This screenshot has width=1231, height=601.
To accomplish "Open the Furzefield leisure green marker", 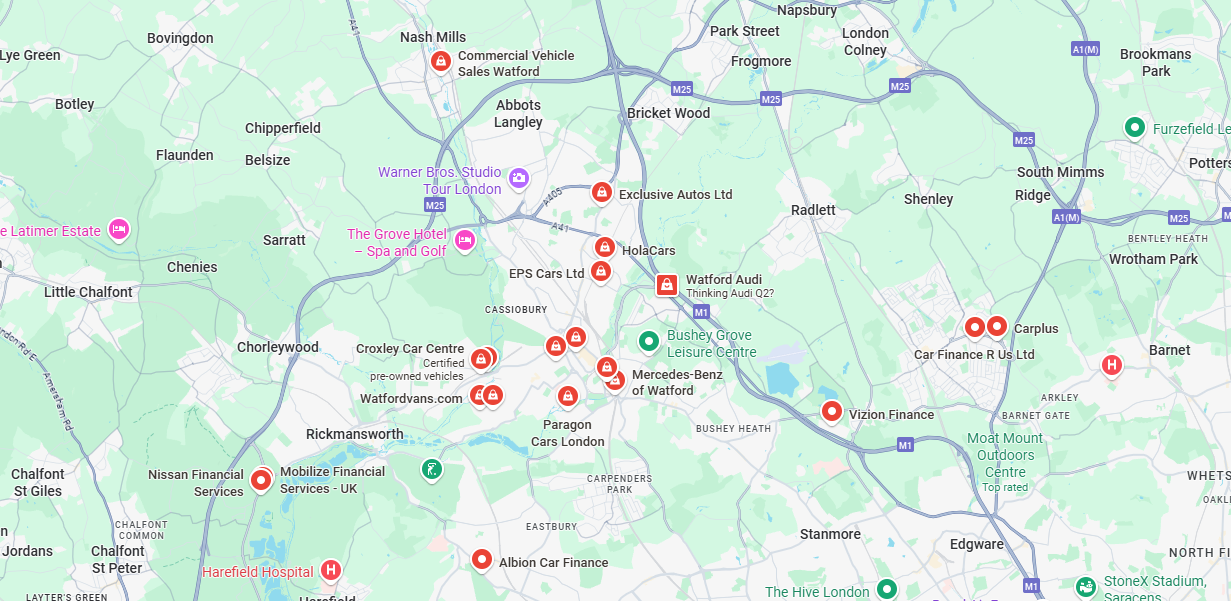I will [1134, 128].
